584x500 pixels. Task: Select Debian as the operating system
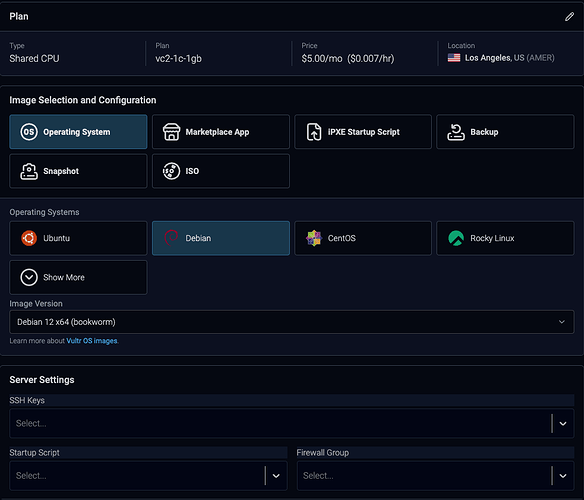[220, 238]
